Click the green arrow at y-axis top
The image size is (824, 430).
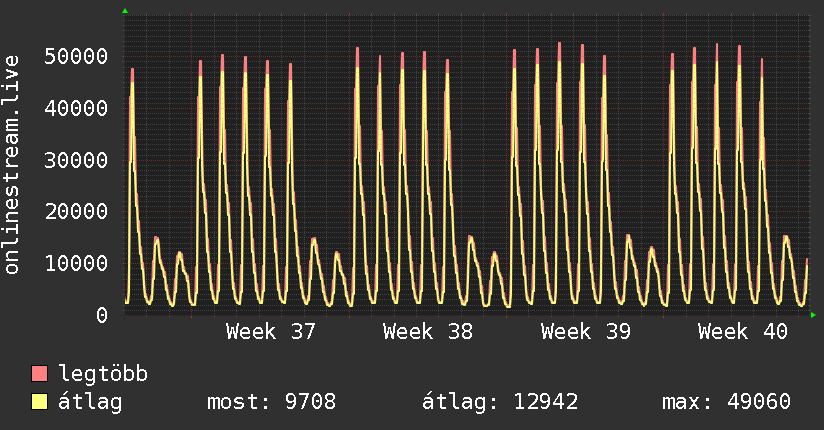(x=125, y=11)
